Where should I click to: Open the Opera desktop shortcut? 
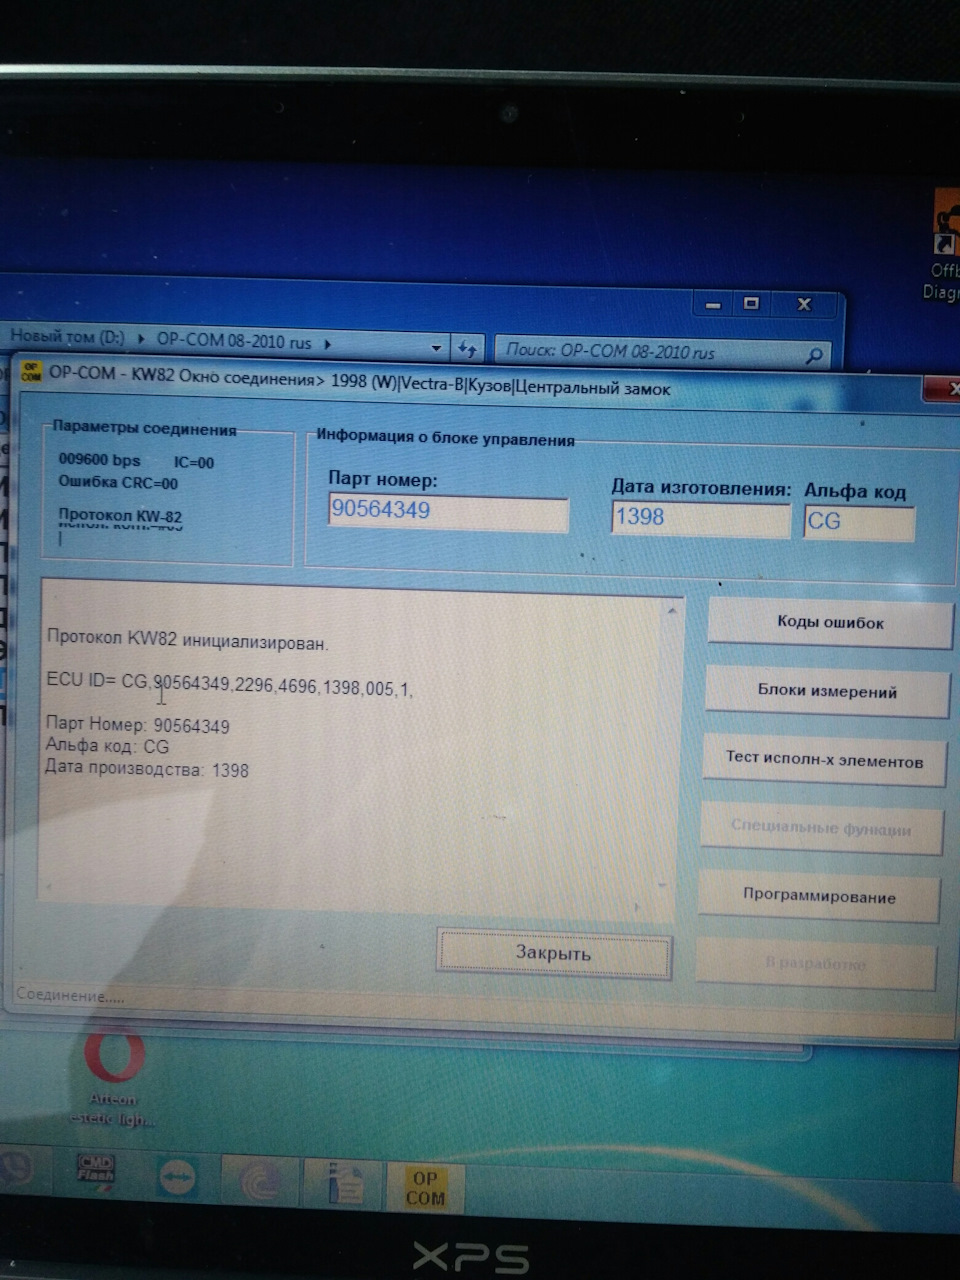click(113, 1074)
